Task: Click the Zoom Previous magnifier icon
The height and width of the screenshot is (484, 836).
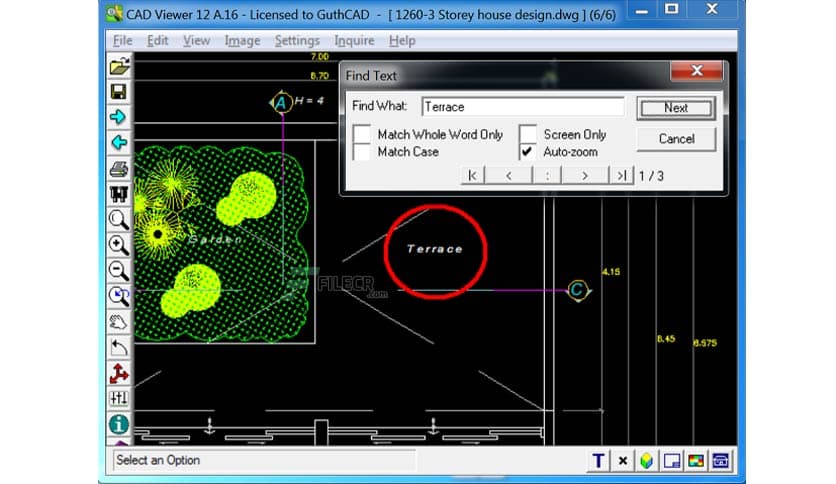Action: (119, 296)
